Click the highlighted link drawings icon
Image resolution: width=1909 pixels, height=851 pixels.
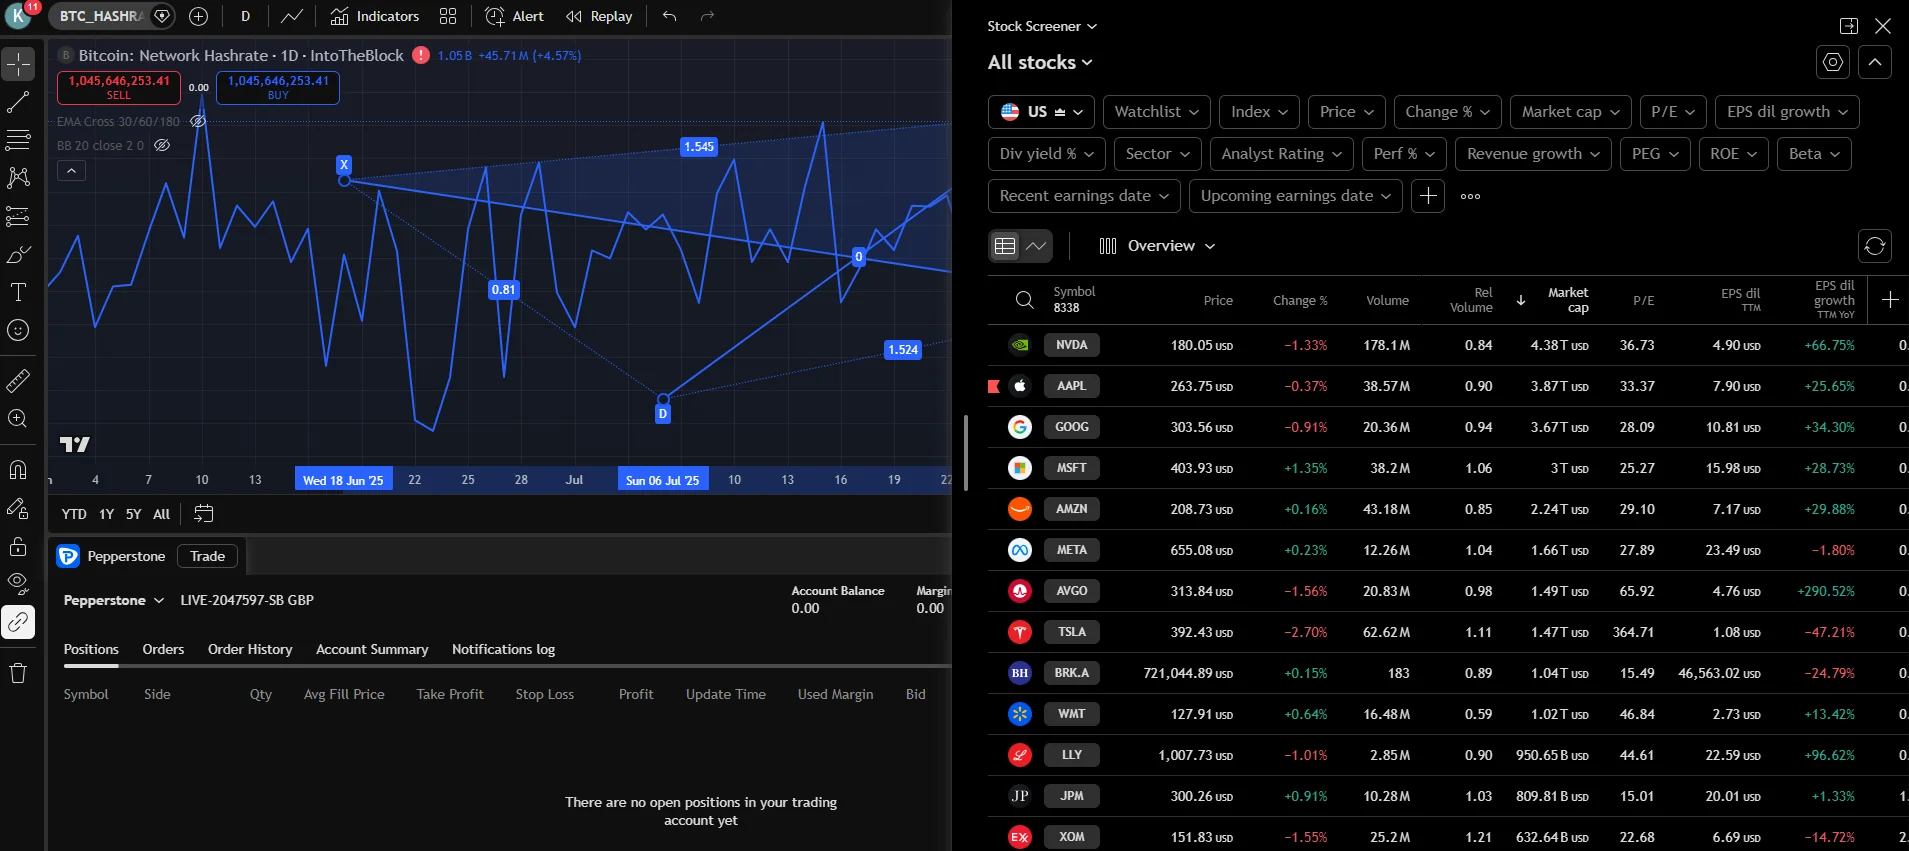(18, 622)
